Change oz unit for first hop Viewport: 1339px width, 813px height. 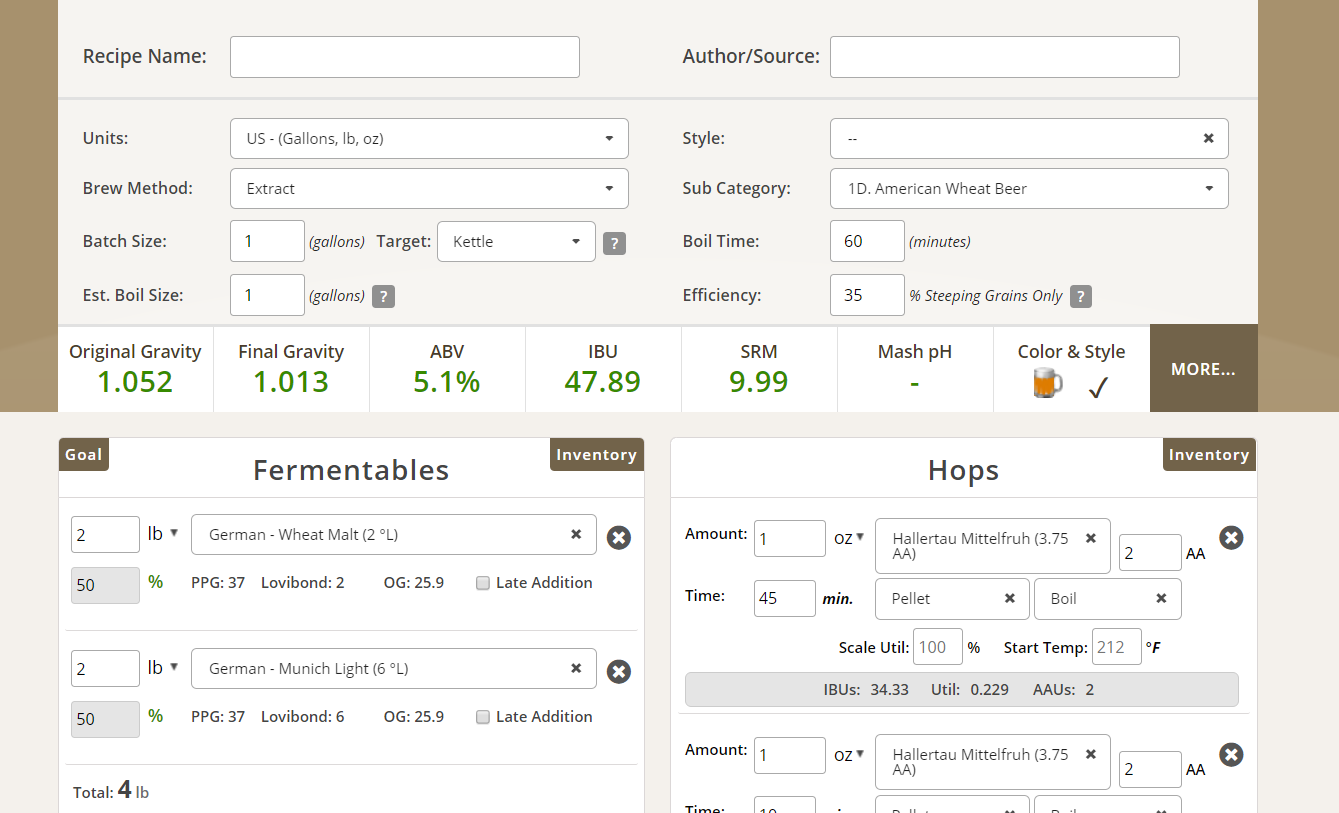[x=849, y=538]
